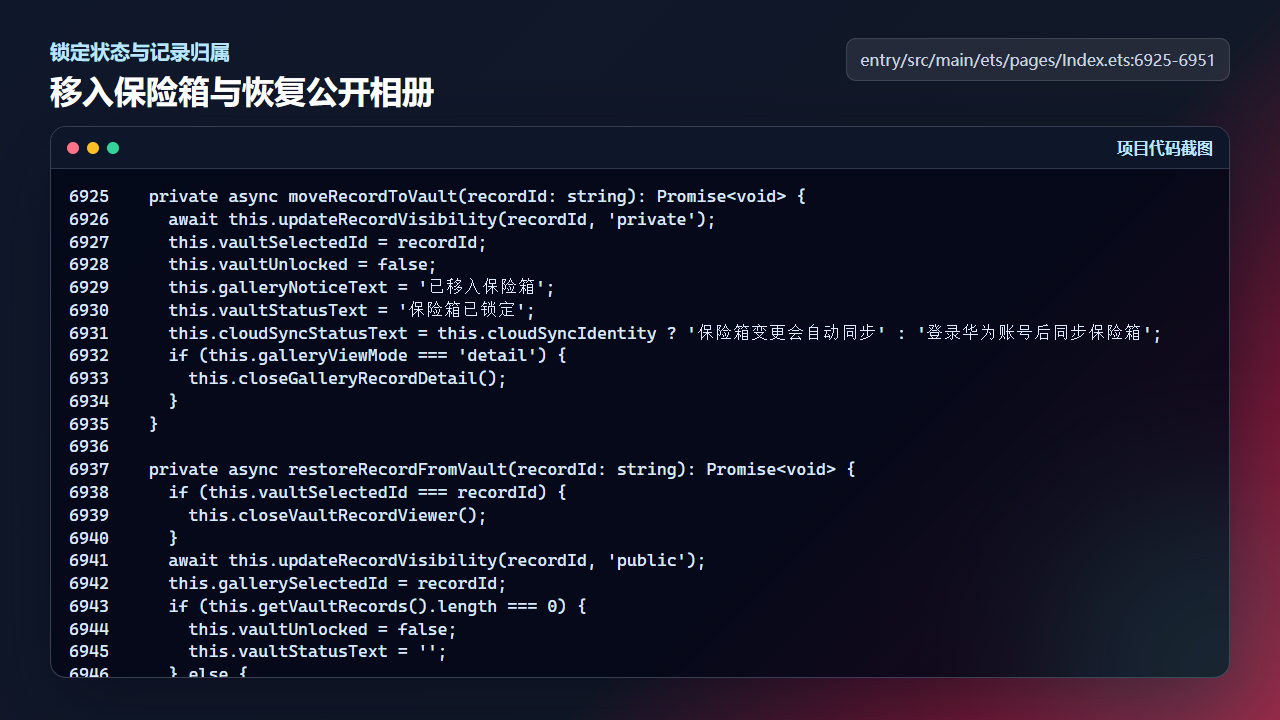Click the vaultStatusText '保险箱已锁定' line

[352, 310]
